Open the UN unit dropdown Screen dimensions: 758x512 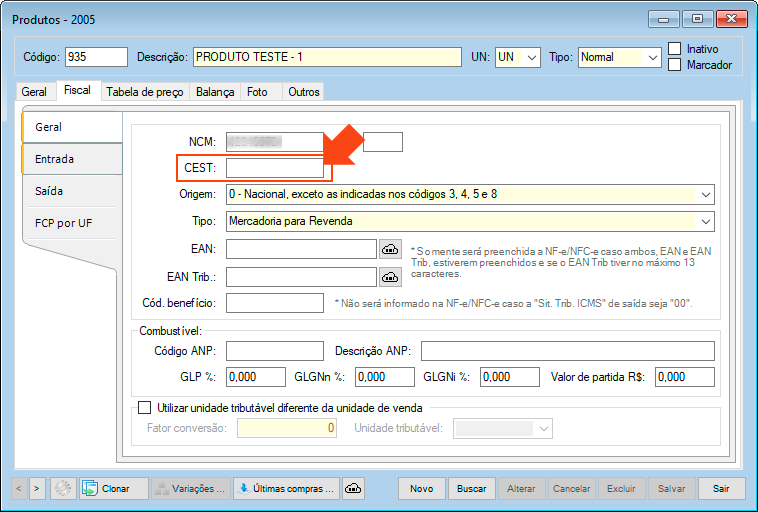pyautogui.click(x=531, y=58)
